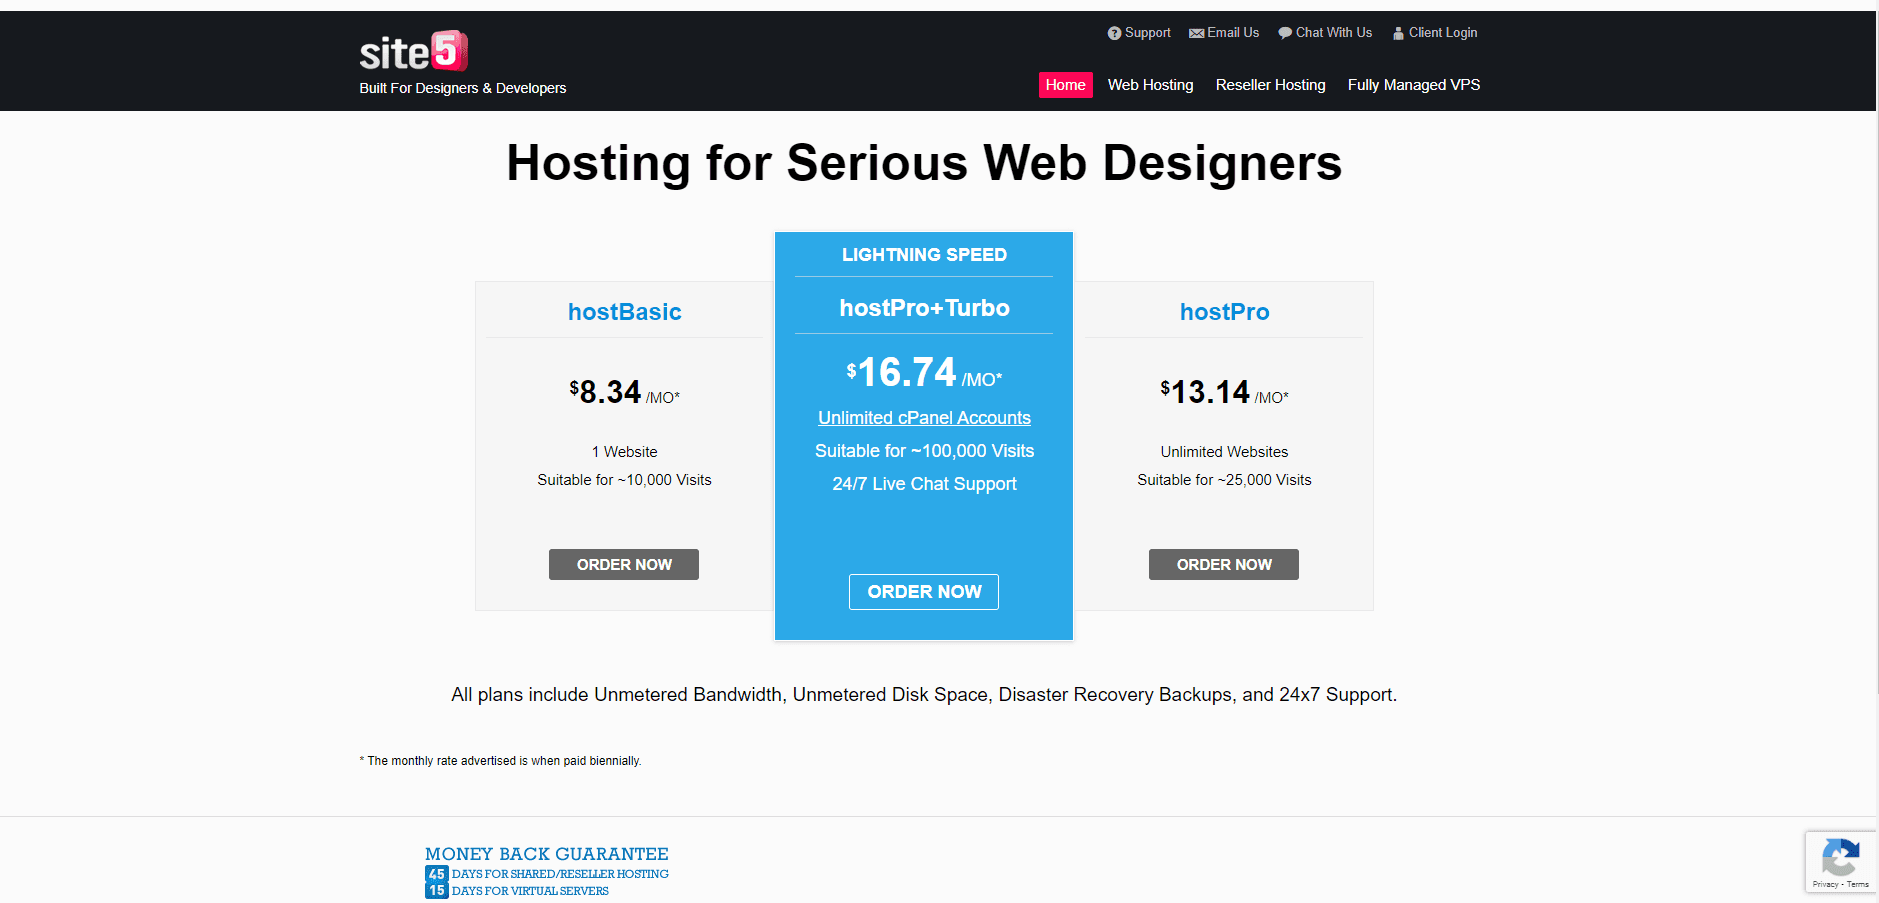Click the hostBasic plan title
The height and width of the screenshot is (903, 1879).
tap(625, 312)
